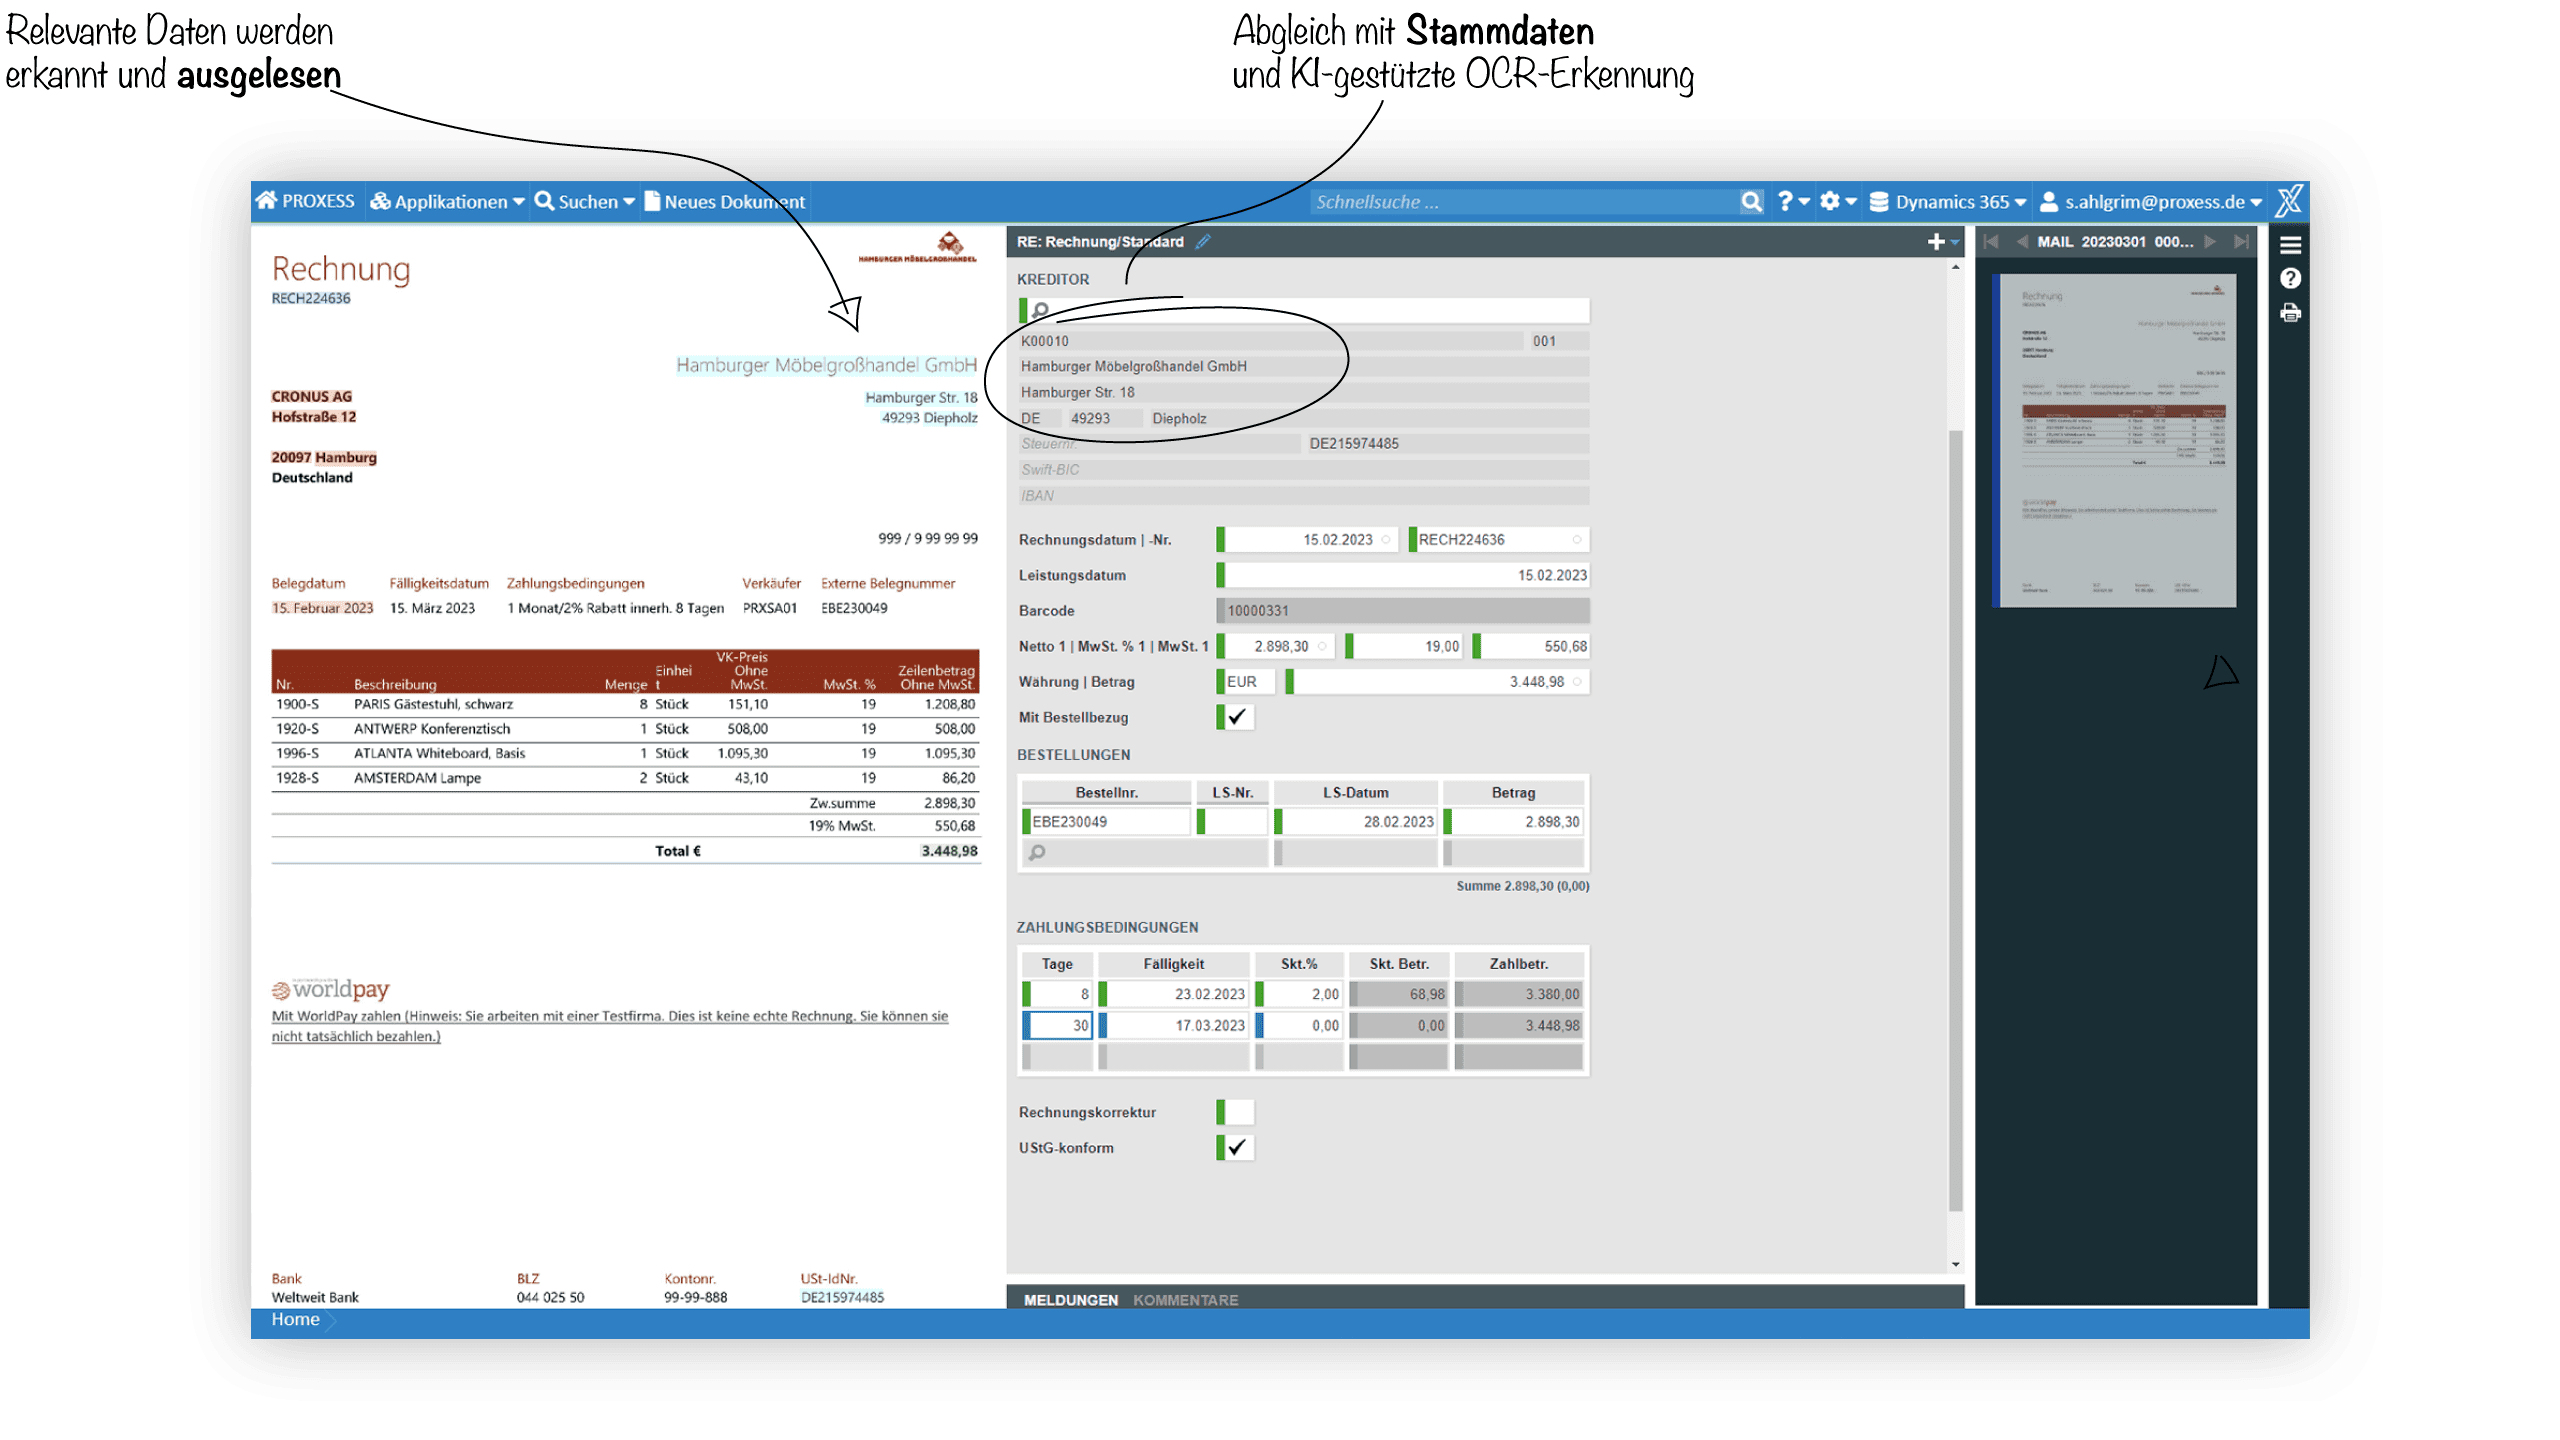
Task: Click the Skt. Betr. cell 68,98
Action: 1398,994
